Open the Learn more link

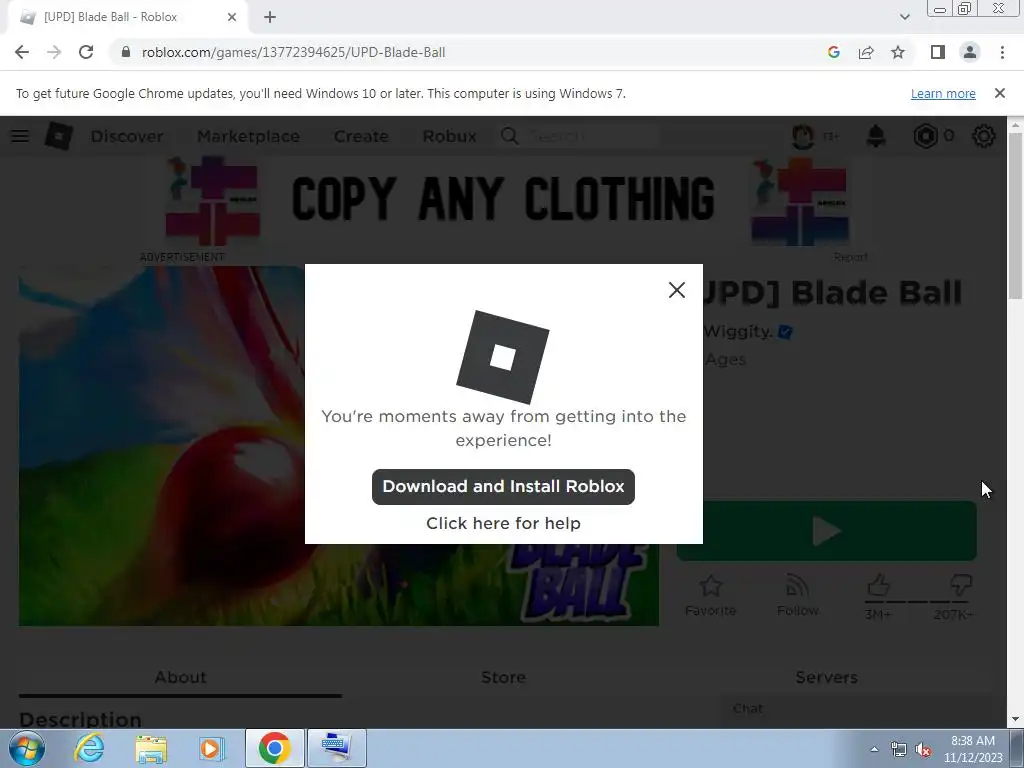943,93
